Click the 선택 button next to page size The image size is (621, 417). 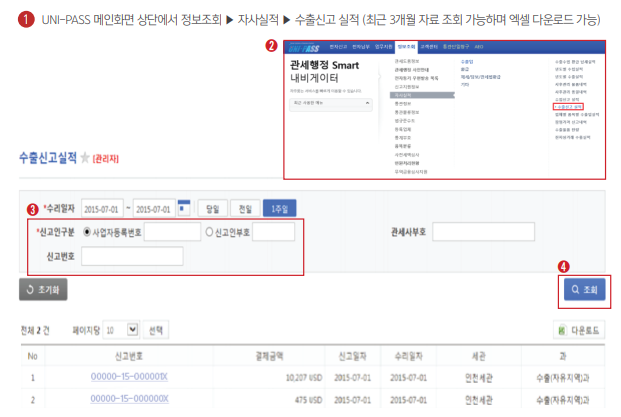pyautogui.click(x=158, y=328)
